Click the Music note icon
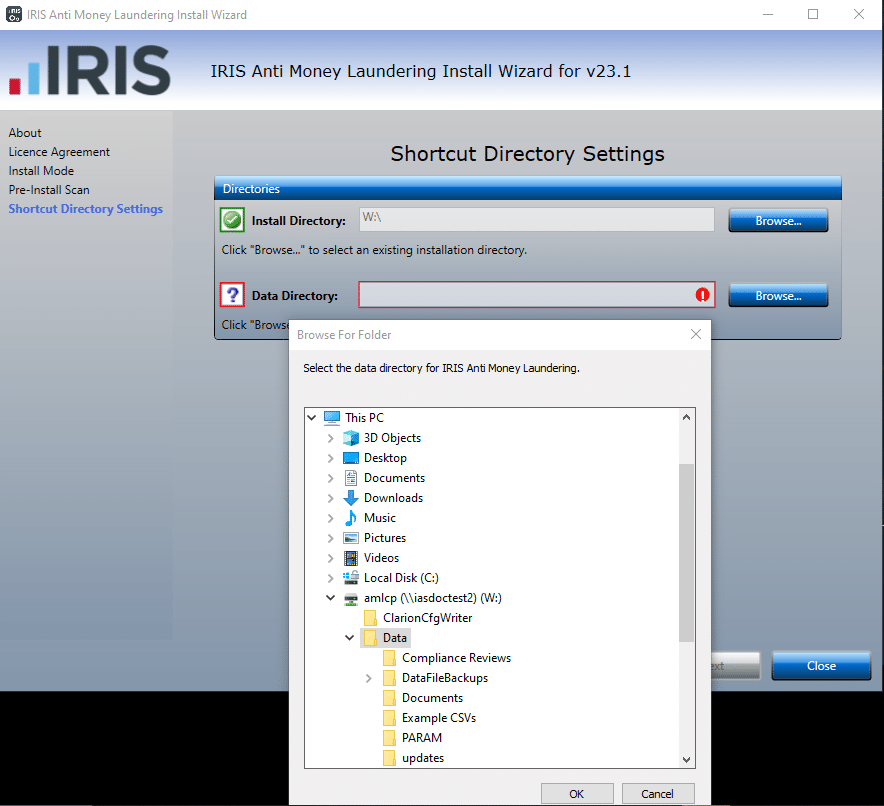Image resolution: width=884 pixels, height=806 pixels. point(351,518)
